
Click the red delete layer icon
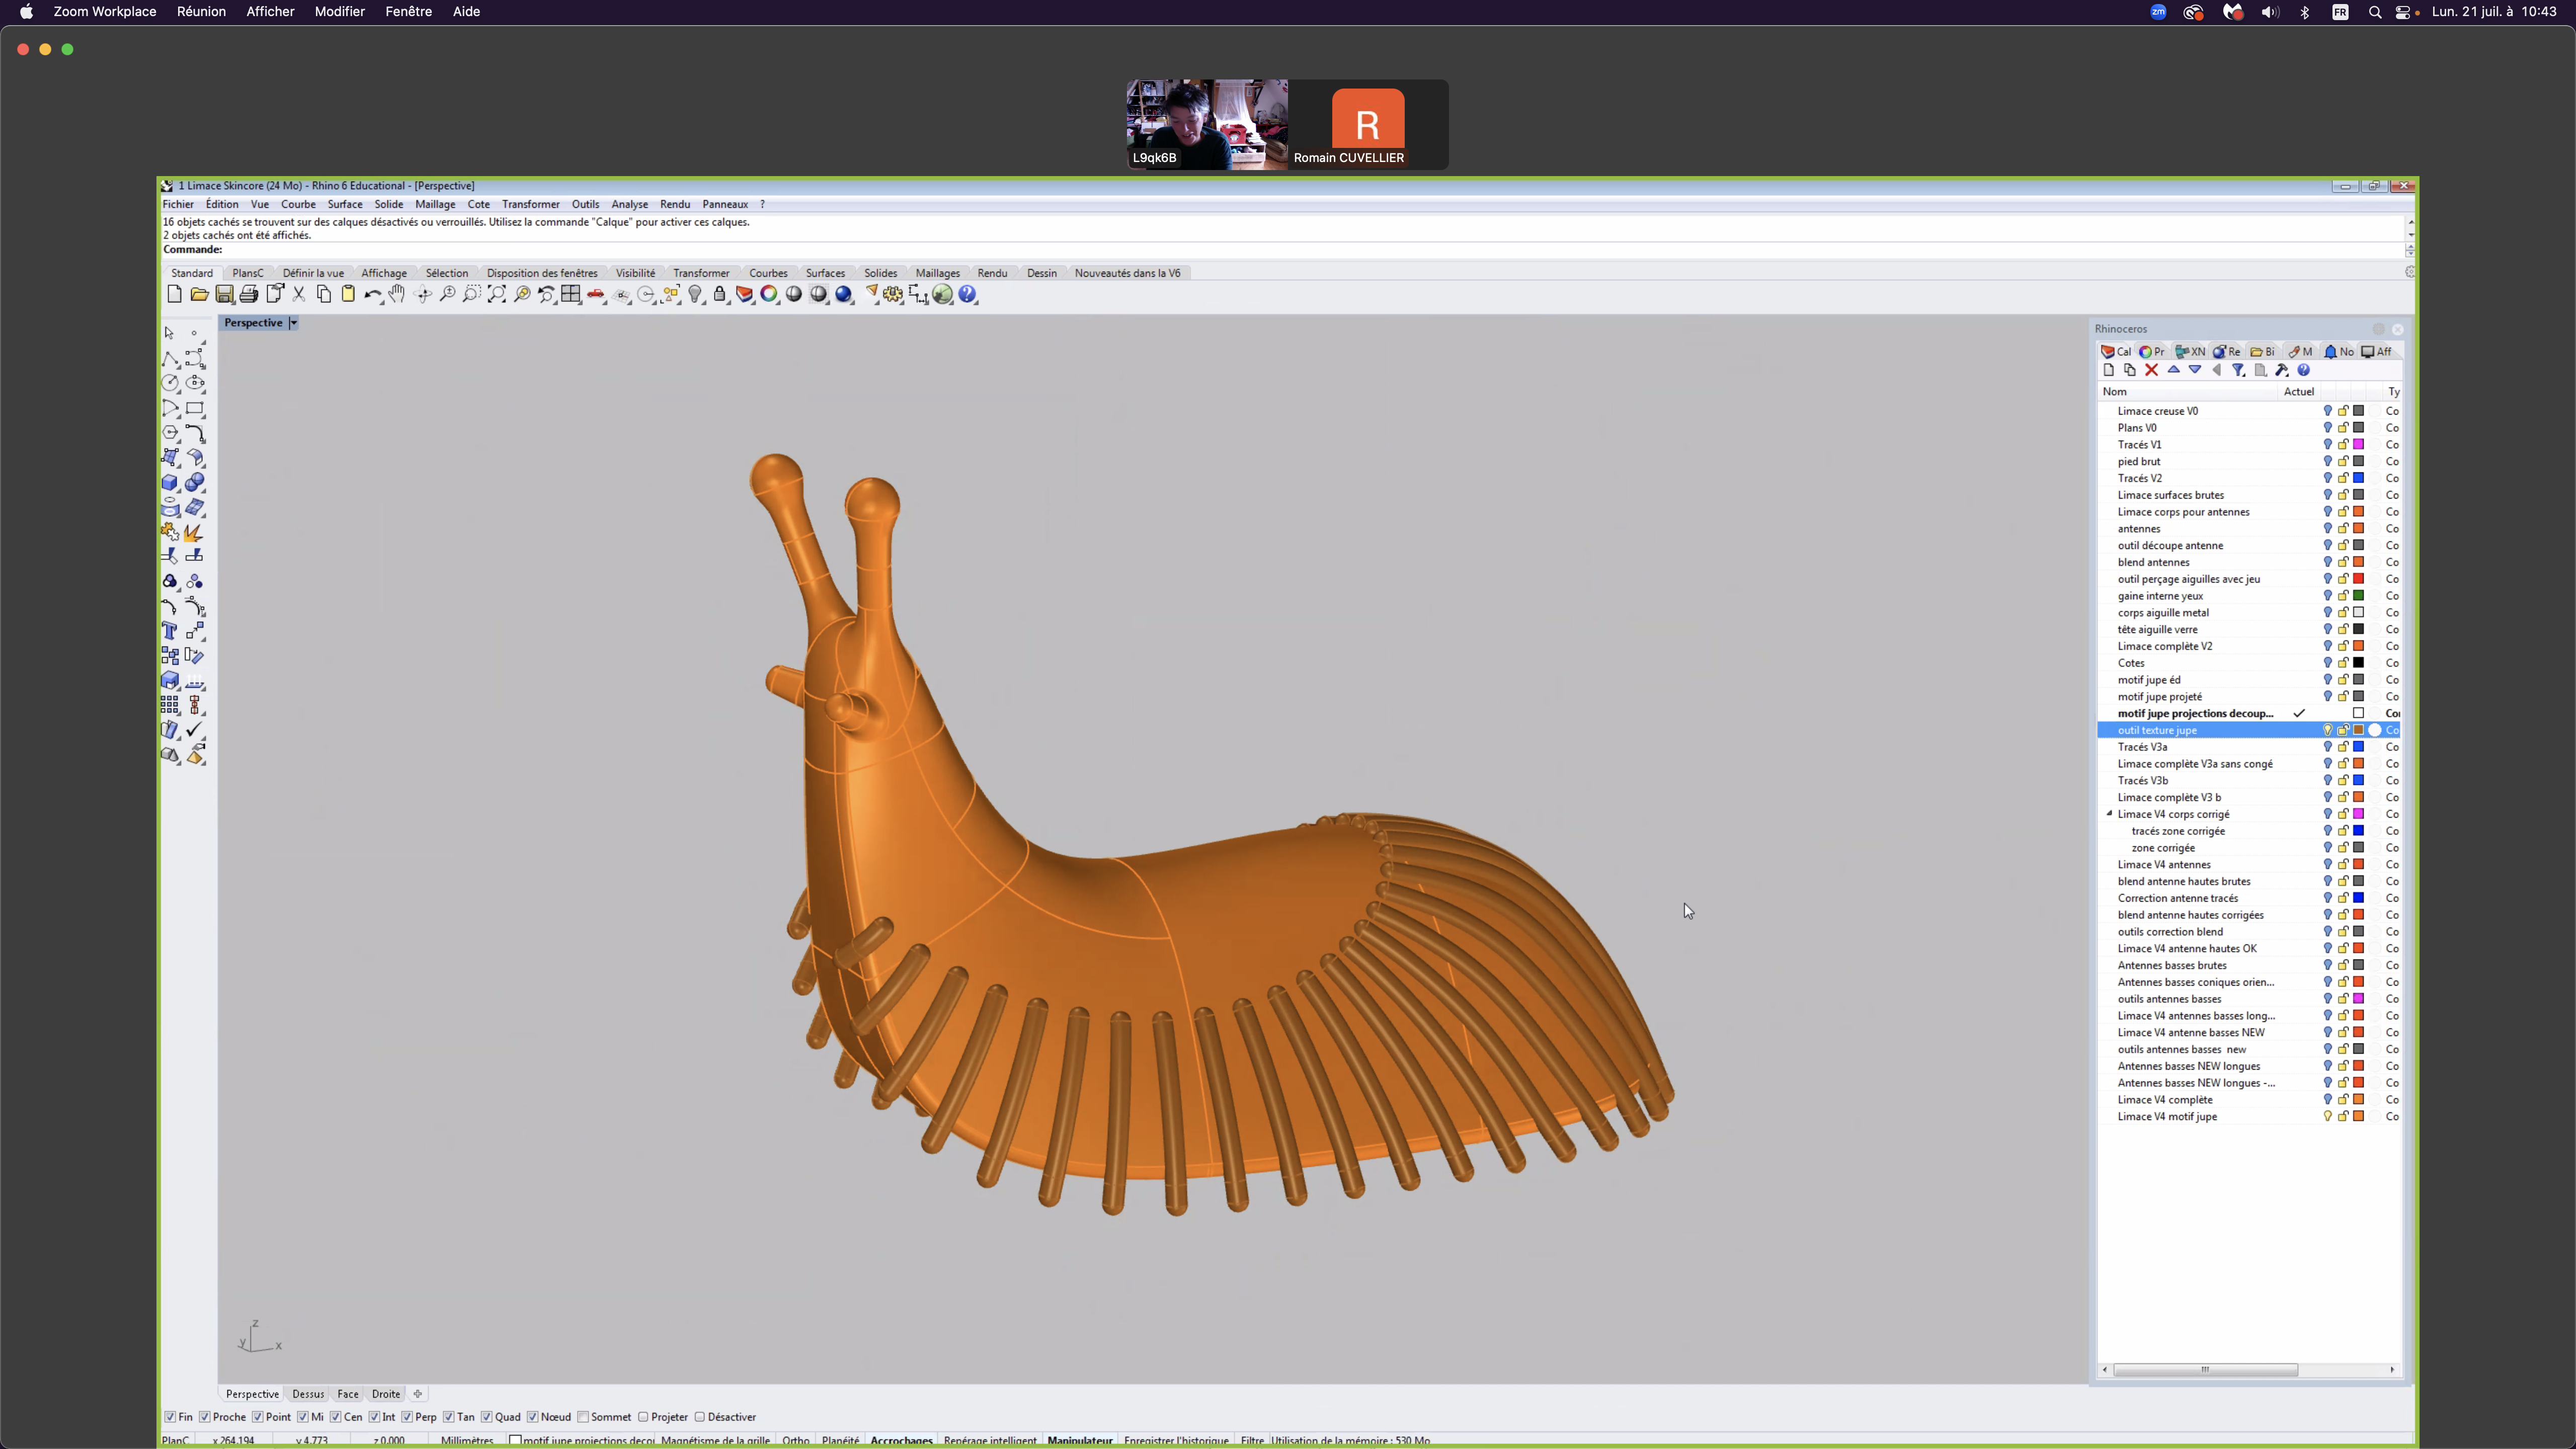(x=2152, y=370)
